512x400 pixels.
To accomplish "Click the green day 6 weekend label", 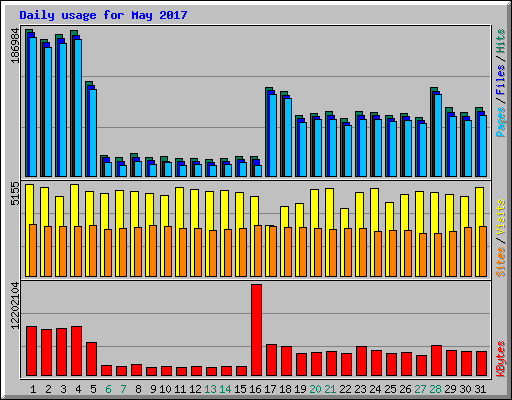I will pyautogui.click(x=108, y=389).
